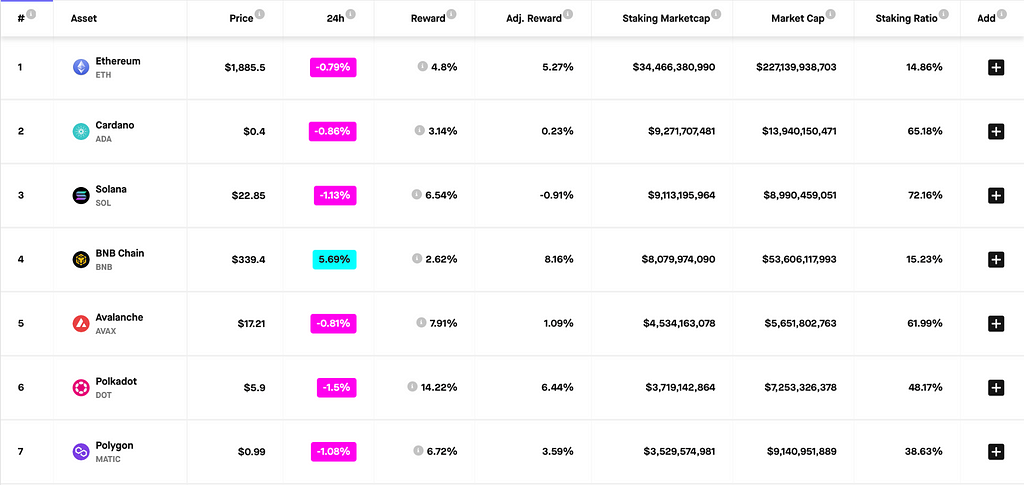Click the BNB Chain logo icon
This screenshot has width=1024, height=485.
[80, 259]
